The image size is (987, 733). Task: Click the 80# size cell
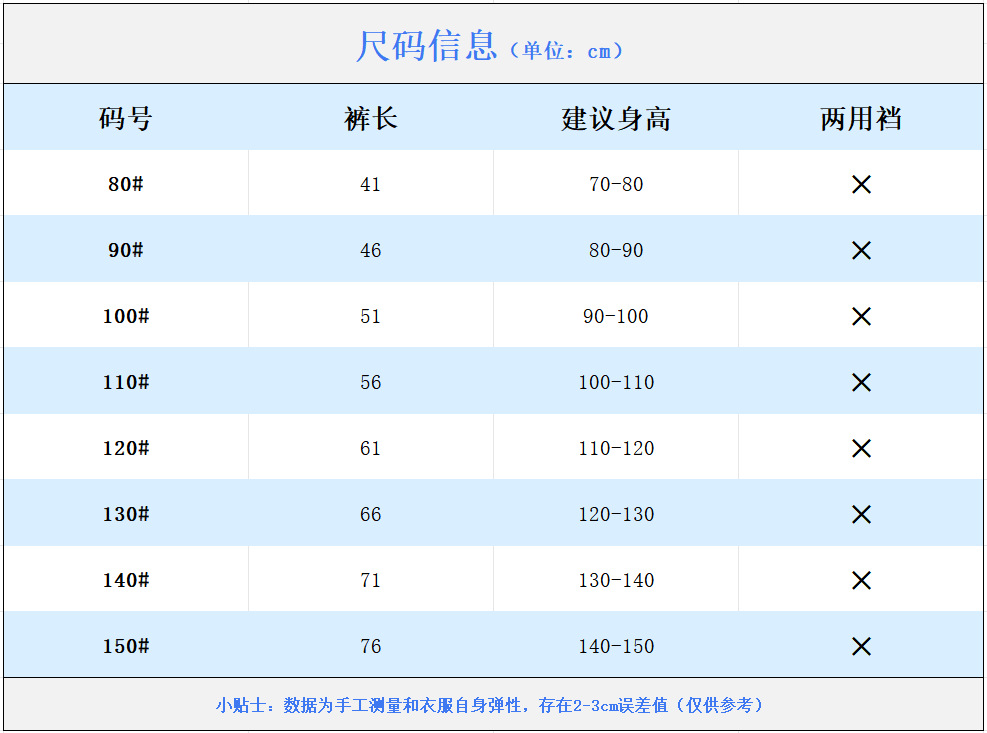point(125,184)
